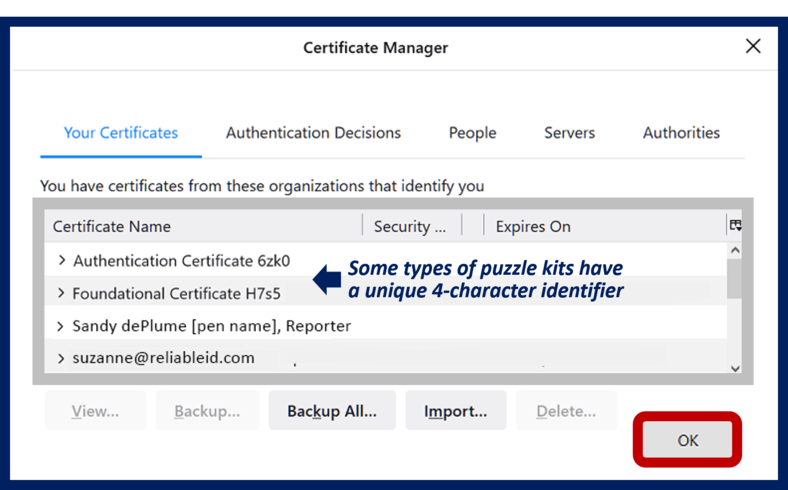Sort by Certificate Name column header
This screenshot has width=788, height=490.
point(200,227)
